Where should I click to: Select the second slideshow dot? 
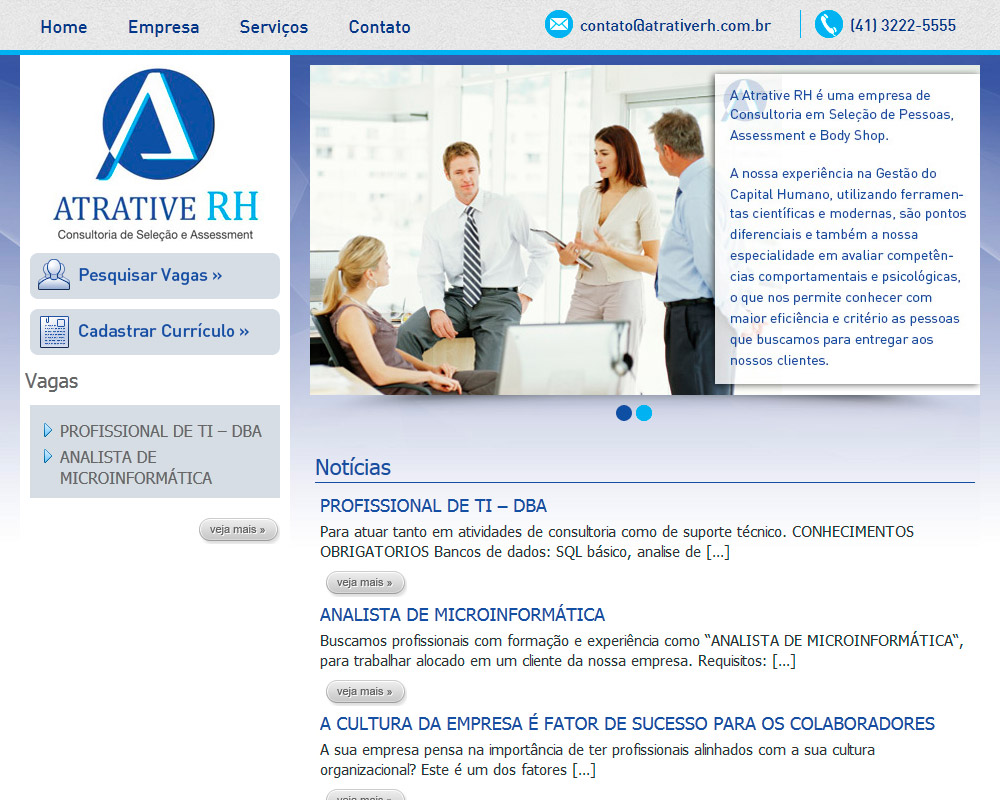point(644,413)
